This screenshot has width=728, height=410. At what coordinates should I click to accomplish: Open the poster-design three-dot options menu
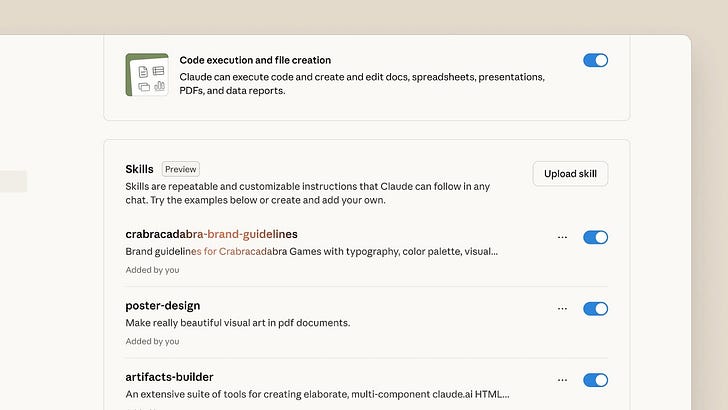562,309
